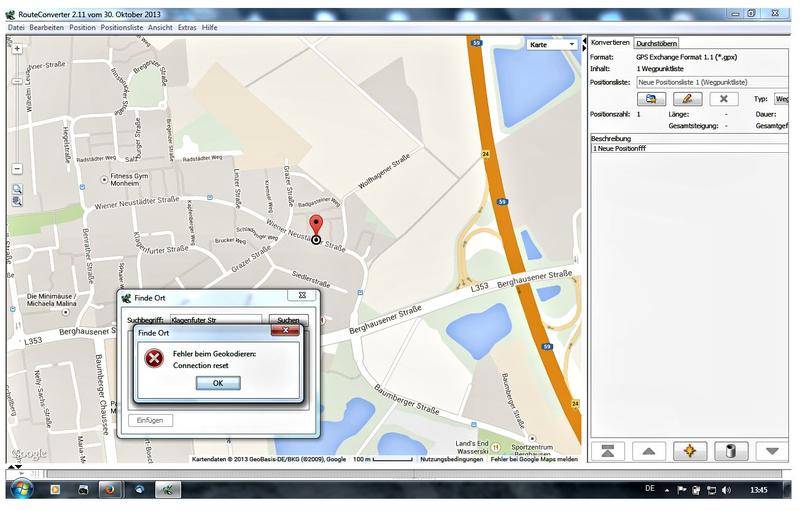Open the media player taskbar icon
This screenshot has width=800, height=511.
(55, 490)
